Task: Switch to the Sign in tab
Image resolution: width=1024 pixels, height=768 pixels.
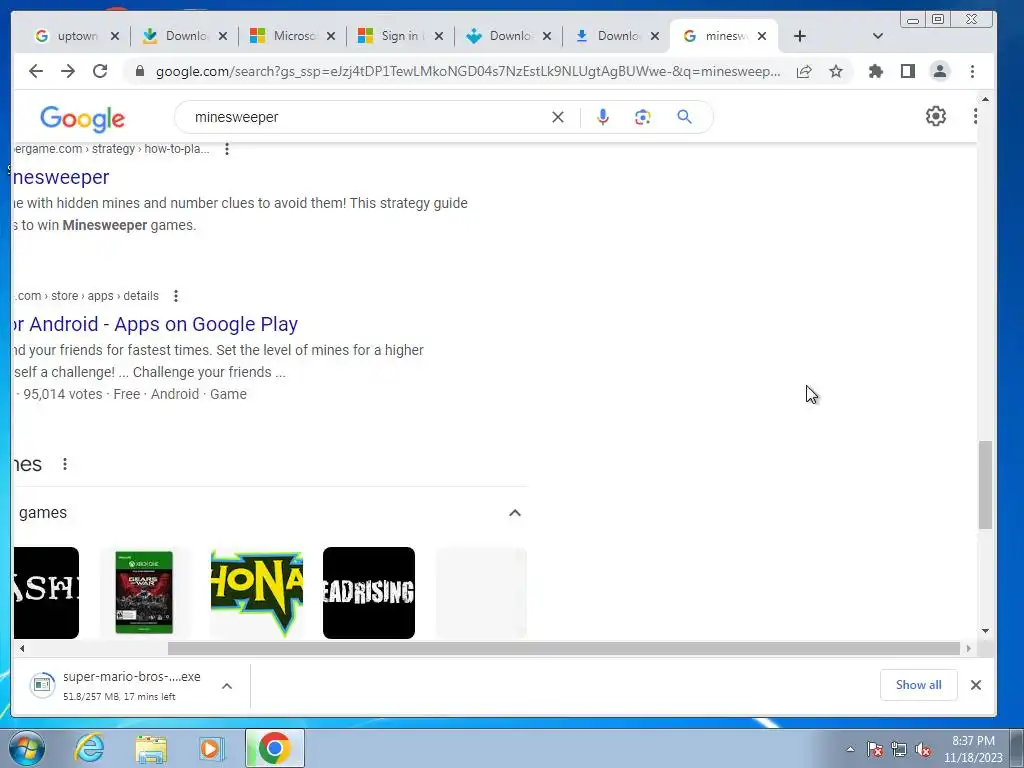Action: [400, 36]
